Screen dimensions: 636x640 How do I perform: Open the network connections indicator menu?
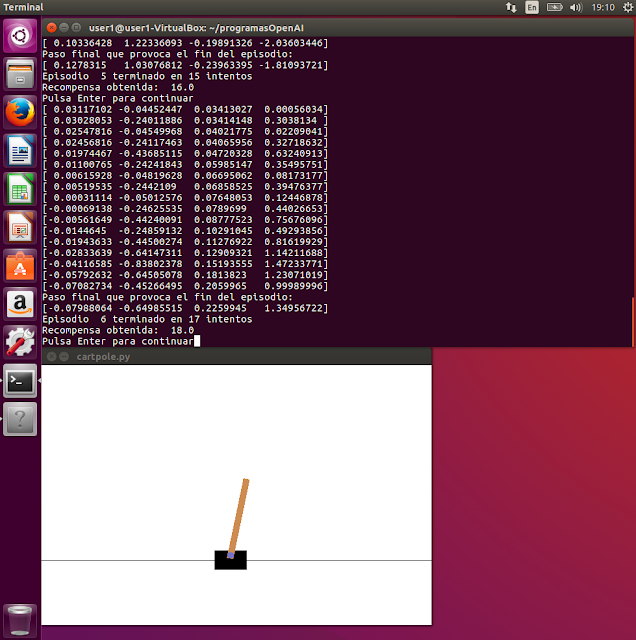click(511, 7)
